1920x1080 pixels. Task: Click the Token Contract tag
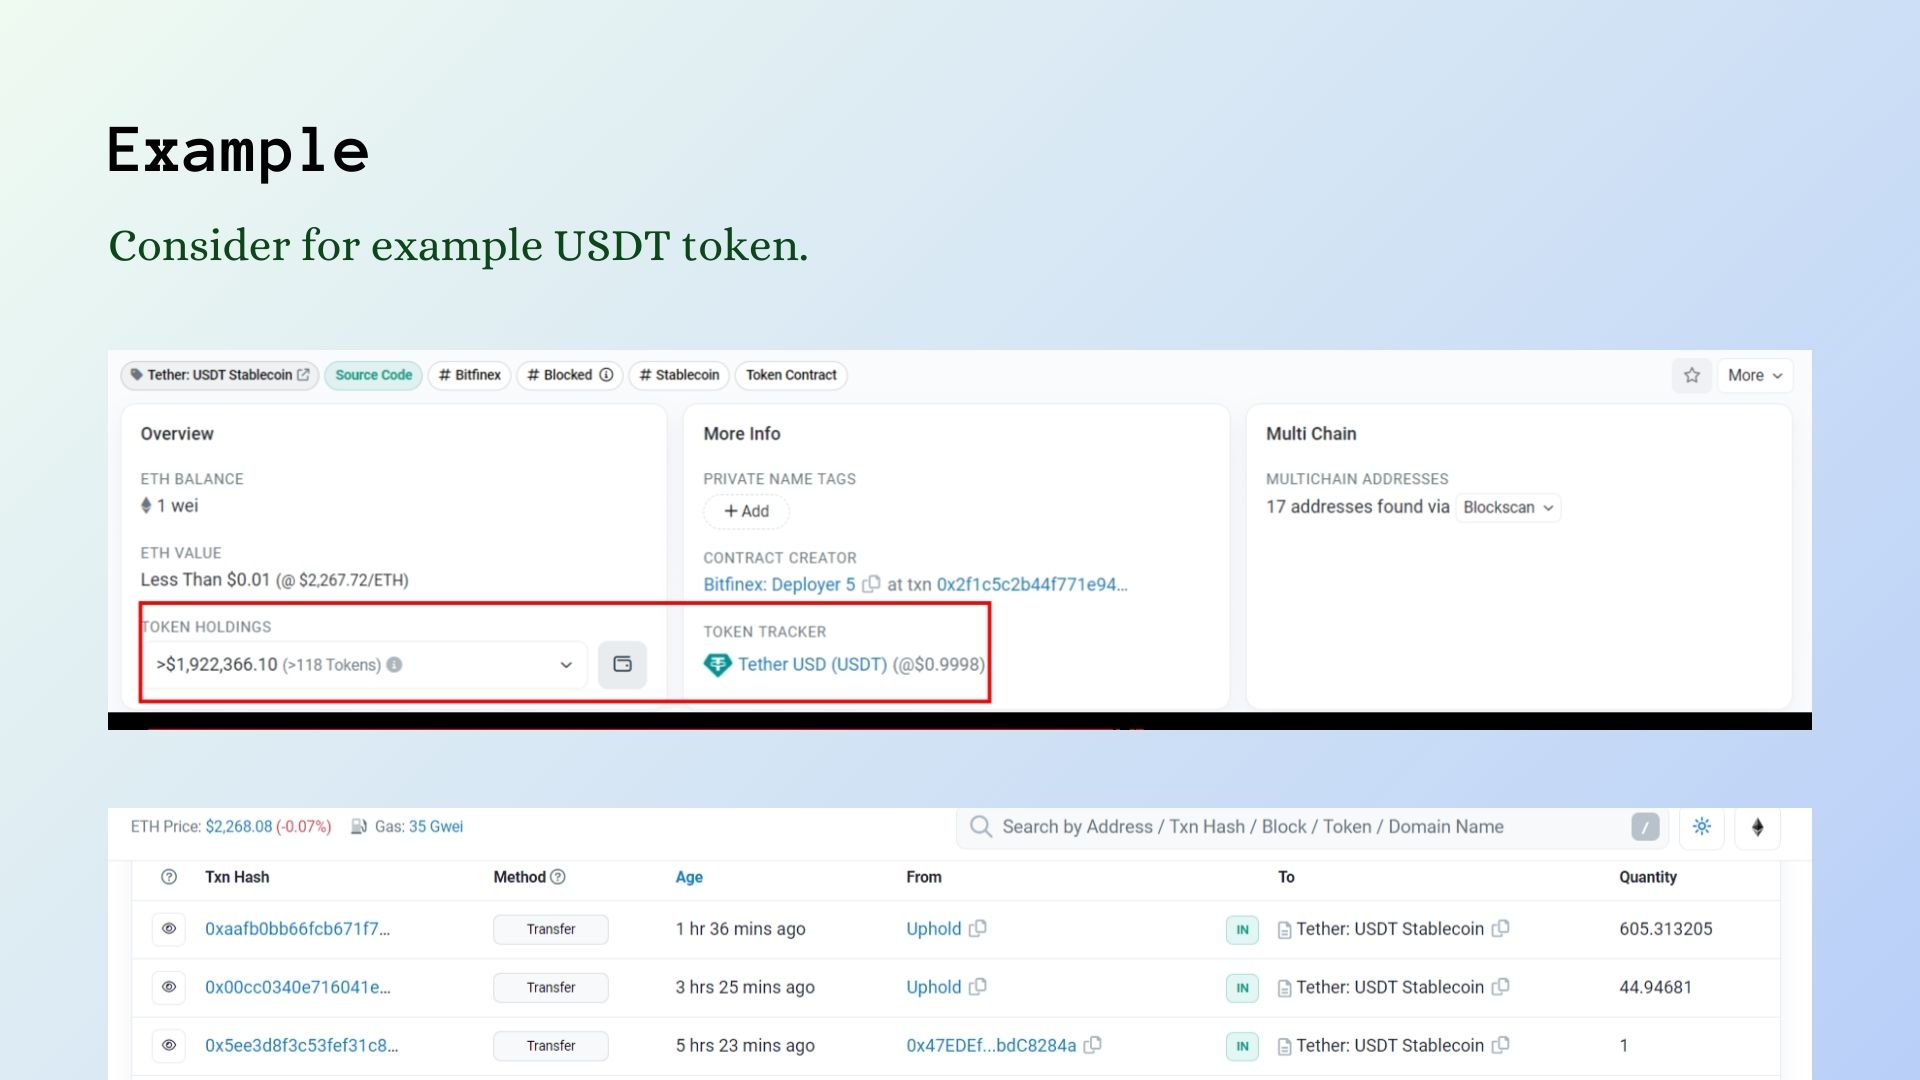[790, 375]
